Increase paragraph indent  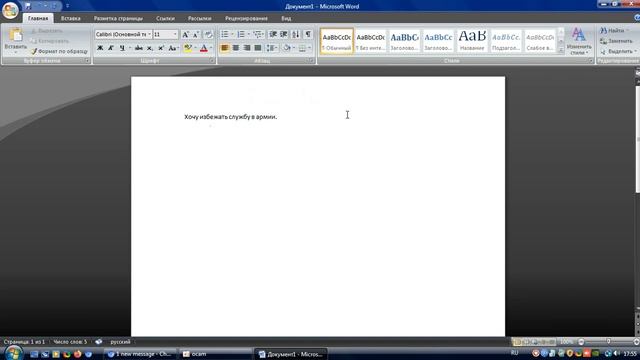click(284, 34)
